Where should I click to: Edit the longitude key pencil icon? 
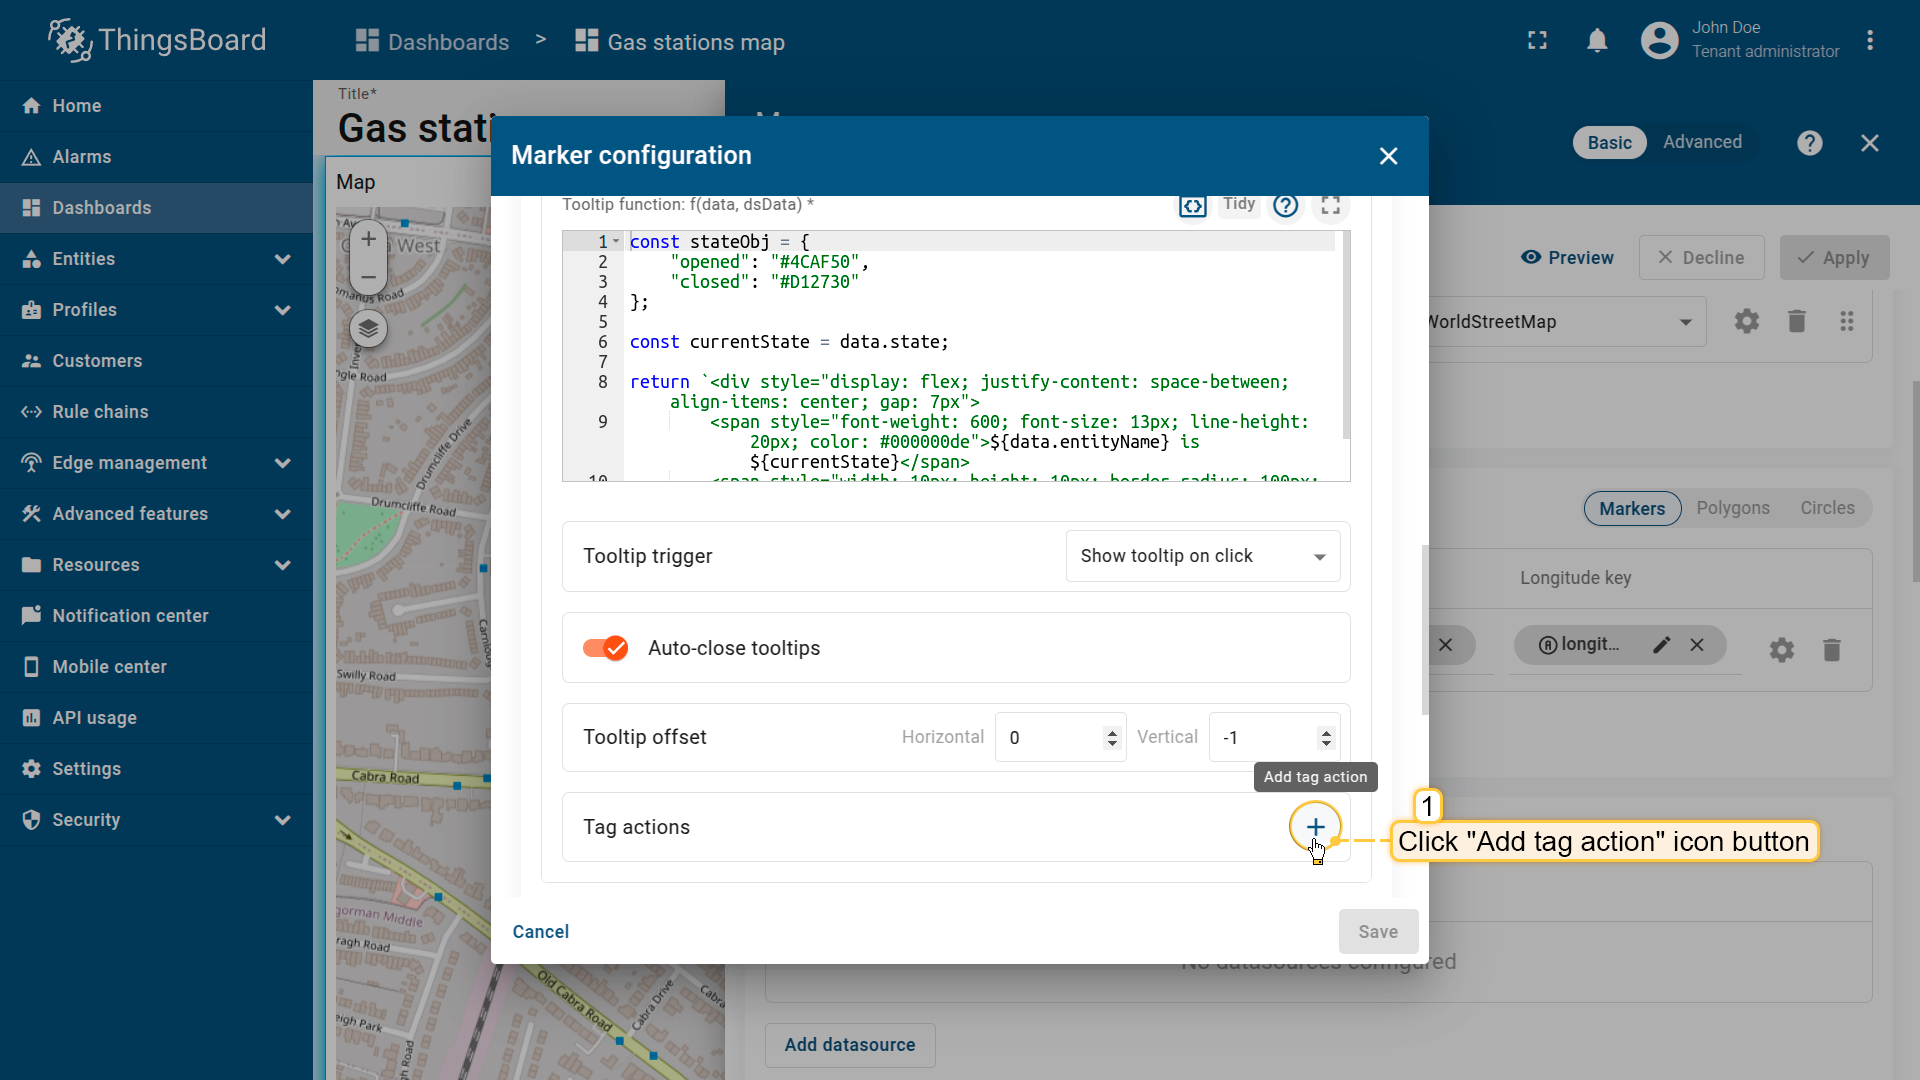click(1661, 645)
